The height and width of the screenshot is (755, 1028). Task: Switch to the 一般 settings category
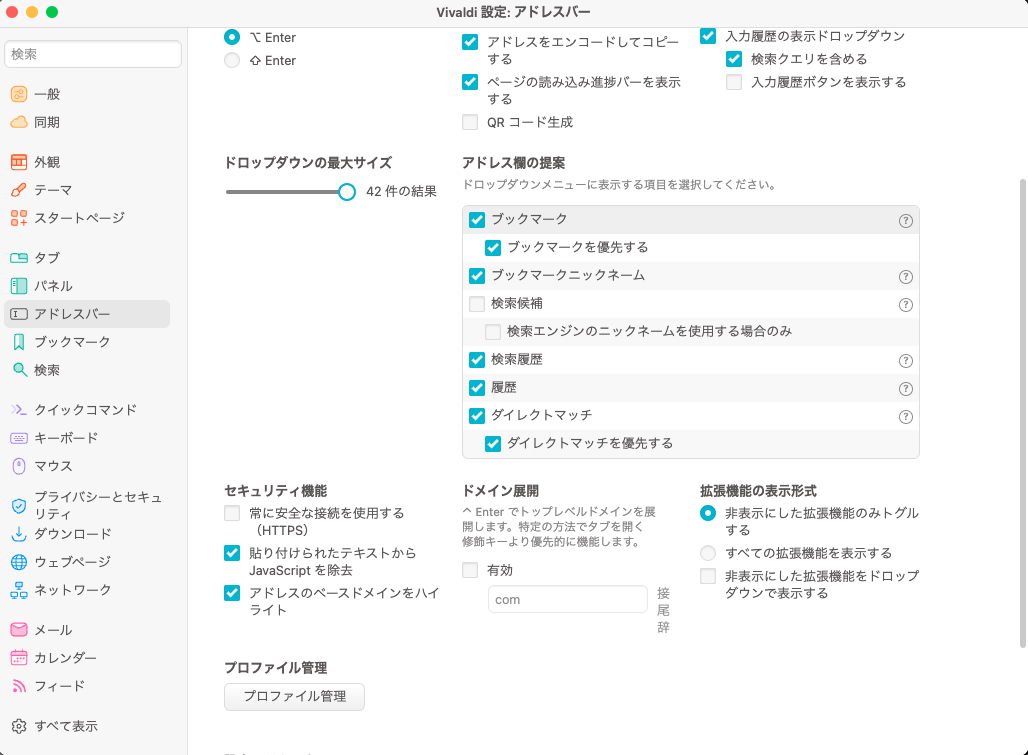(x=50, y=93)
